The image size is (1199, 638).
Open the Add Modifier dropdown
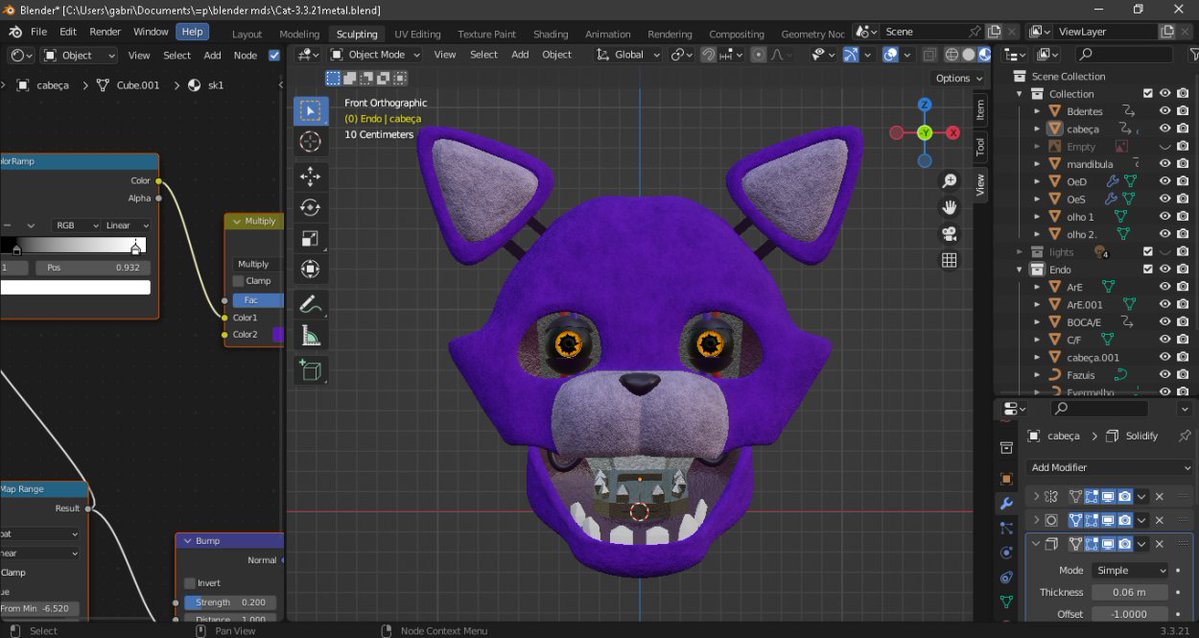(1109, 467)
